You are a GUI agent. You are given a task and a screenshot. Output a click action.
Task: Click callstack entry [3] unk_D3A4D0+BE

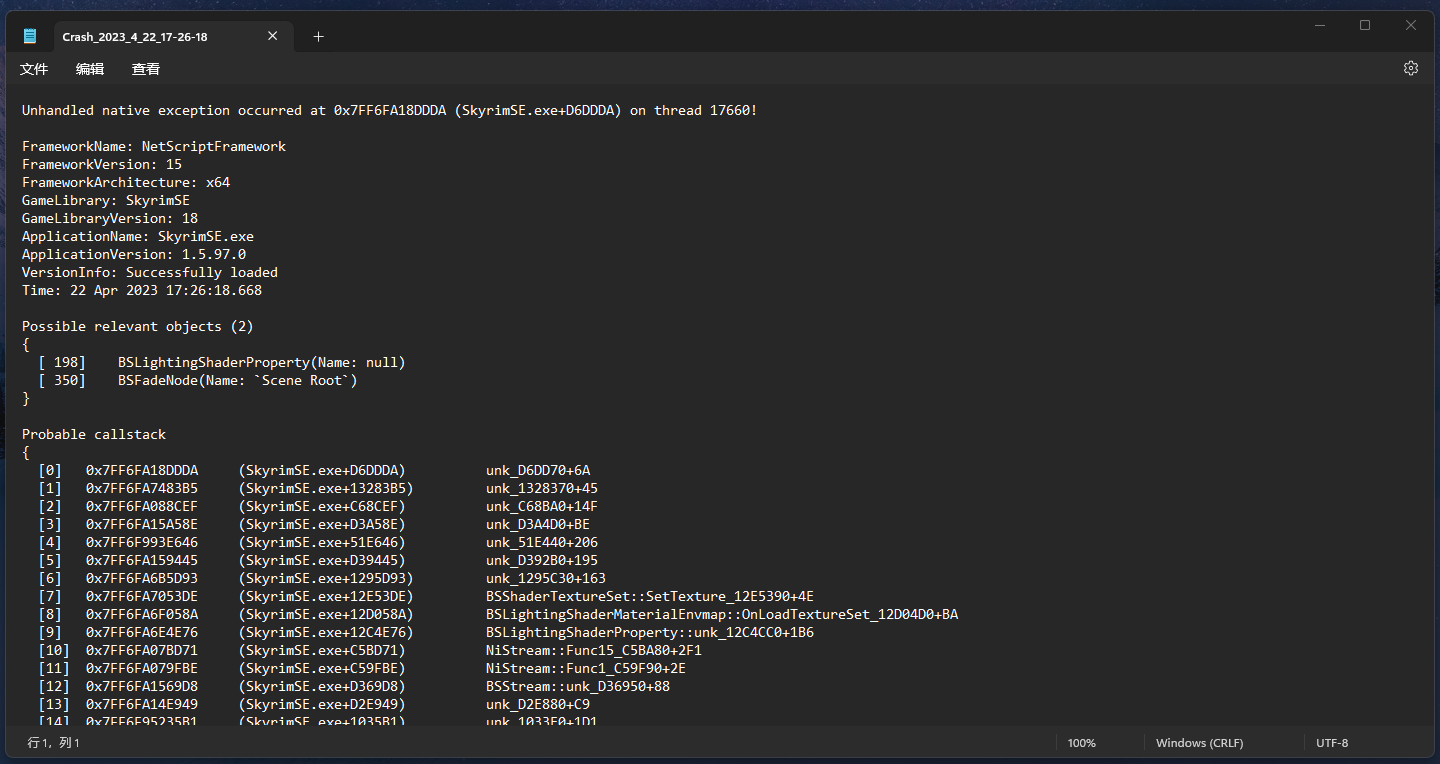(314, 524)
